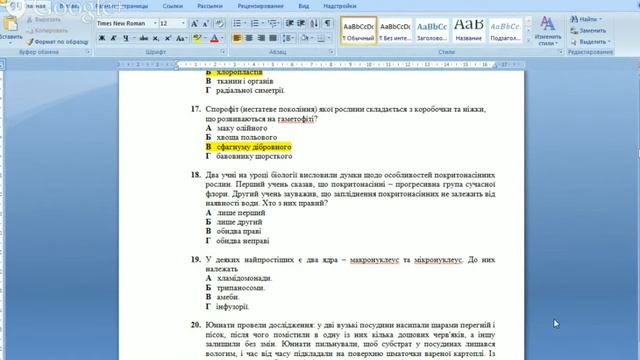Open the Shading color dropdown arrow

(312, 38)
